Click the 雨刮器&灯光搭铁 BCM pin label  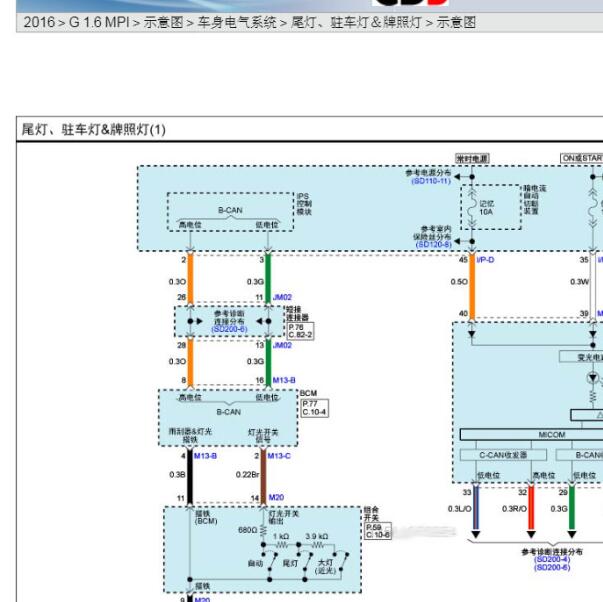tap(190, 435)
